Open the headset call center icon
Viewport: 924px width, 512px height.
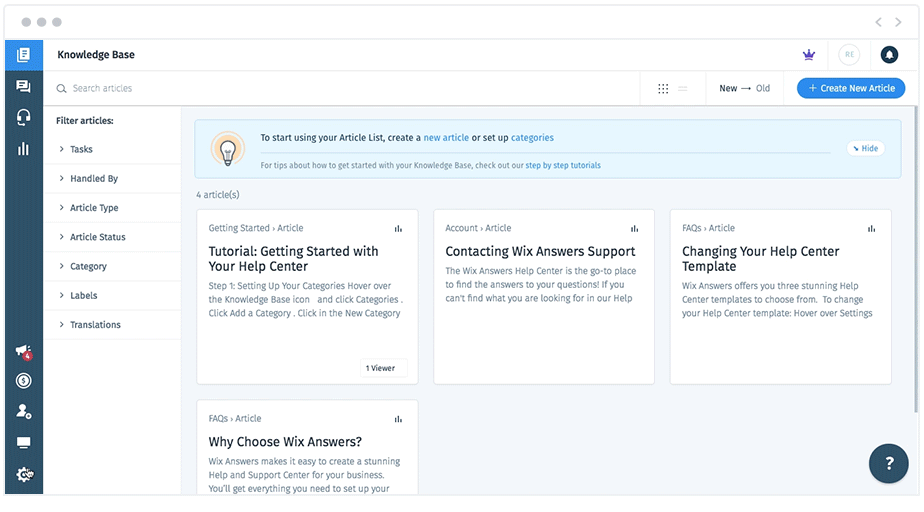[x=23, y=118]
